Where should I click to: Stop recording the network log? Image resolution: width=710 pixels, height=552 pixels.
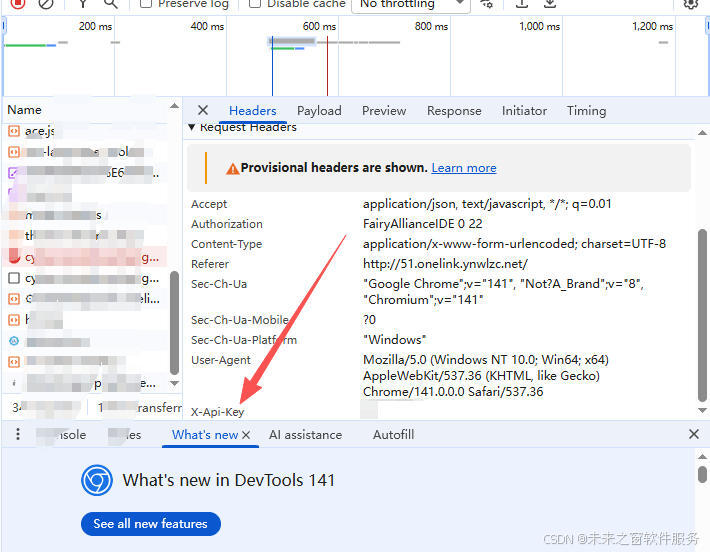(x=18, y=3)
